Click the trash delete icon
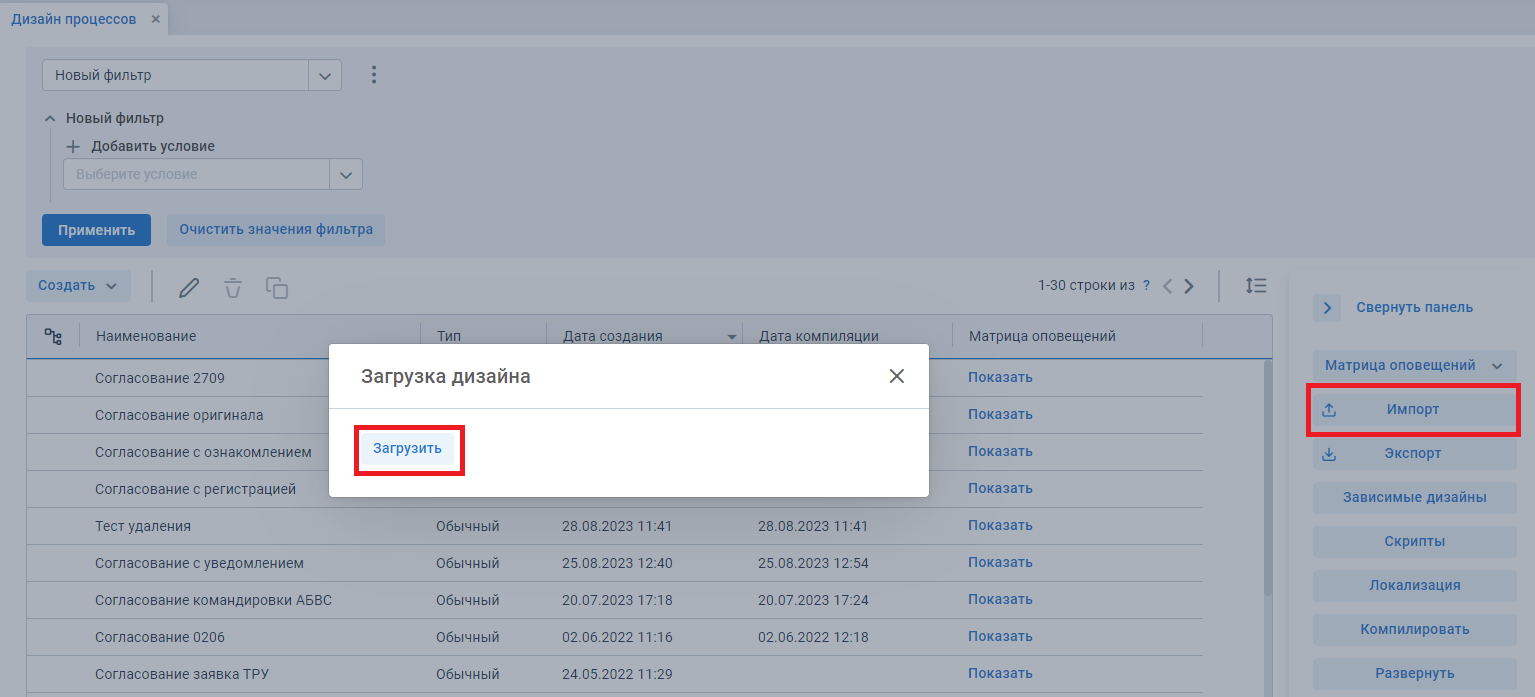Screen dimensions: 1535x697 click(x=233, y=288)
